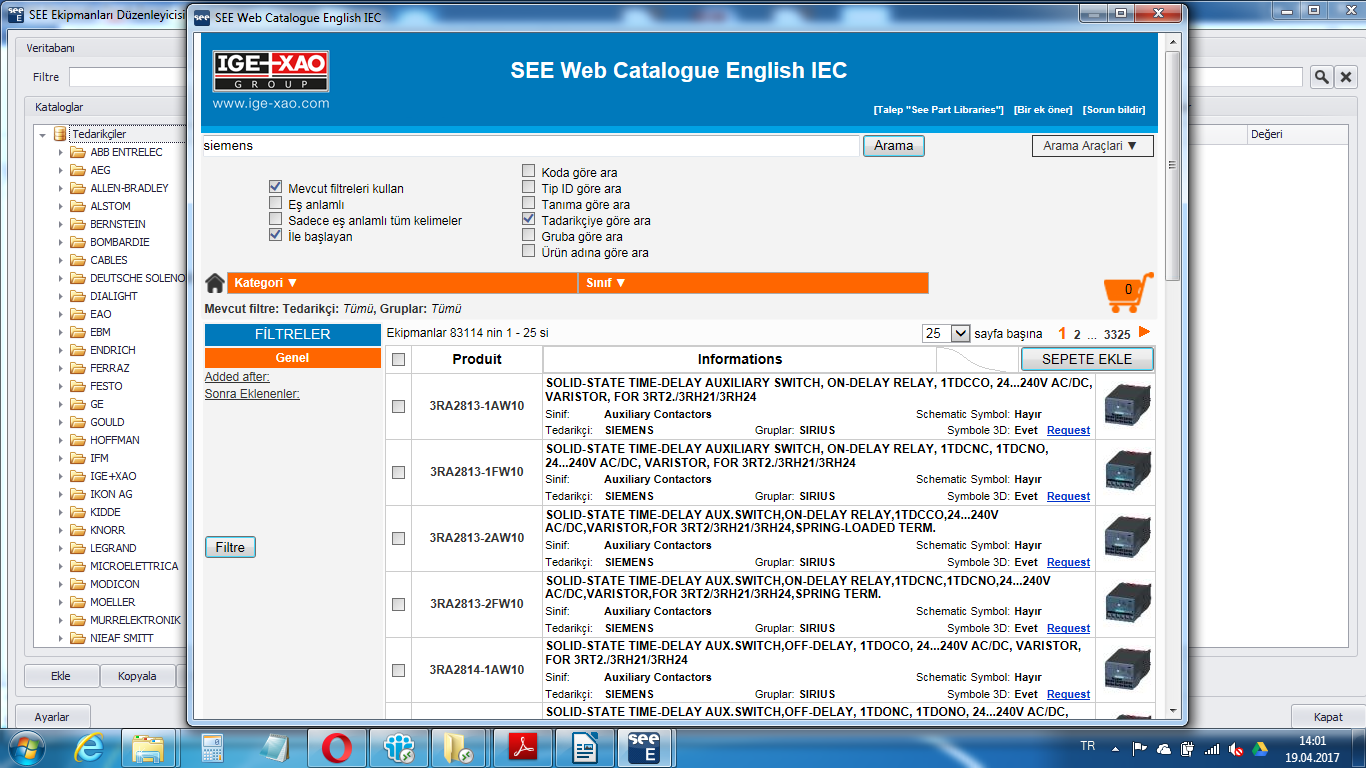This screenshot has height=768, width=1366.
Task: Click the Produit column header
Action: (477, 359)
